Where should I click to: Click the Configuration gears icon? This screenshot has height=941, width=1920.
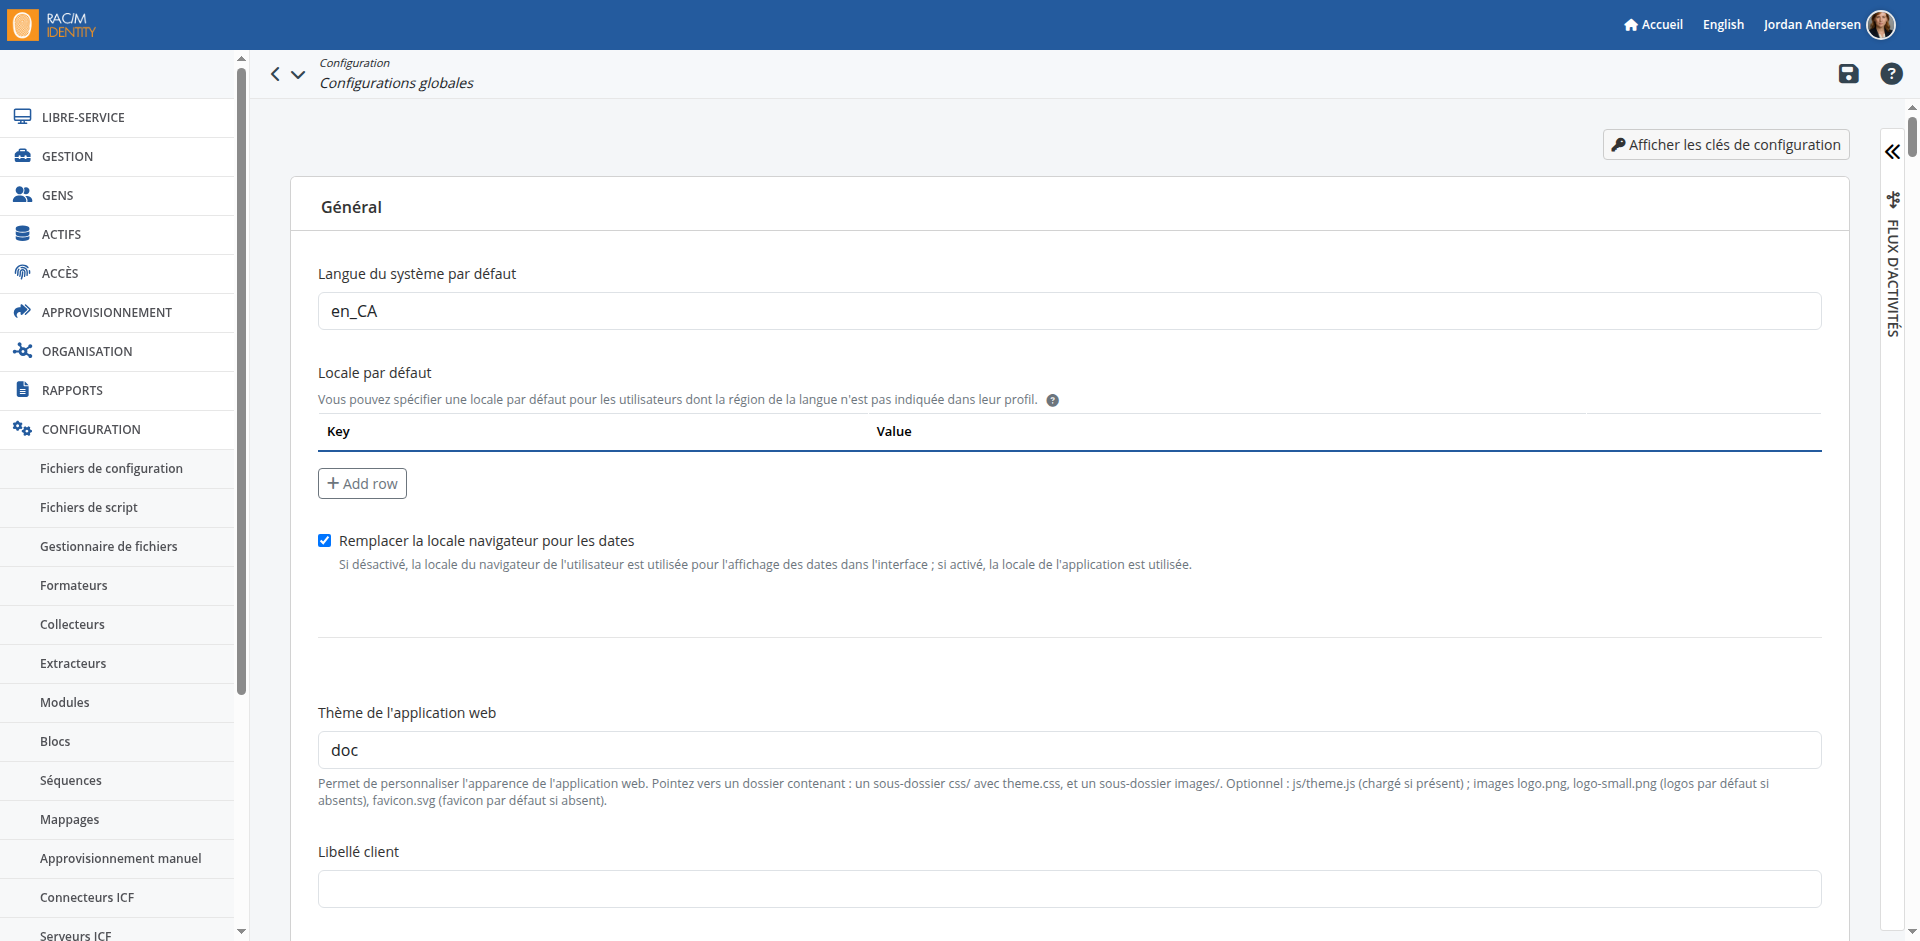22,428
